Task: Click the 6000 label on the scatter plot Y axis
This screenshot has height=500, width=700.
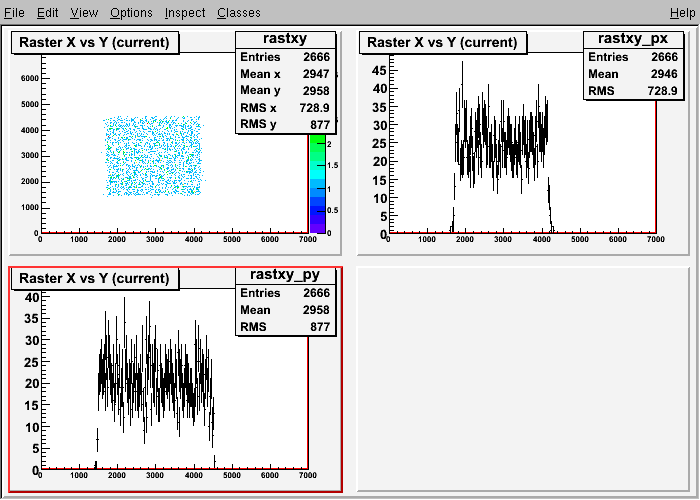Action: click(29, 78)
